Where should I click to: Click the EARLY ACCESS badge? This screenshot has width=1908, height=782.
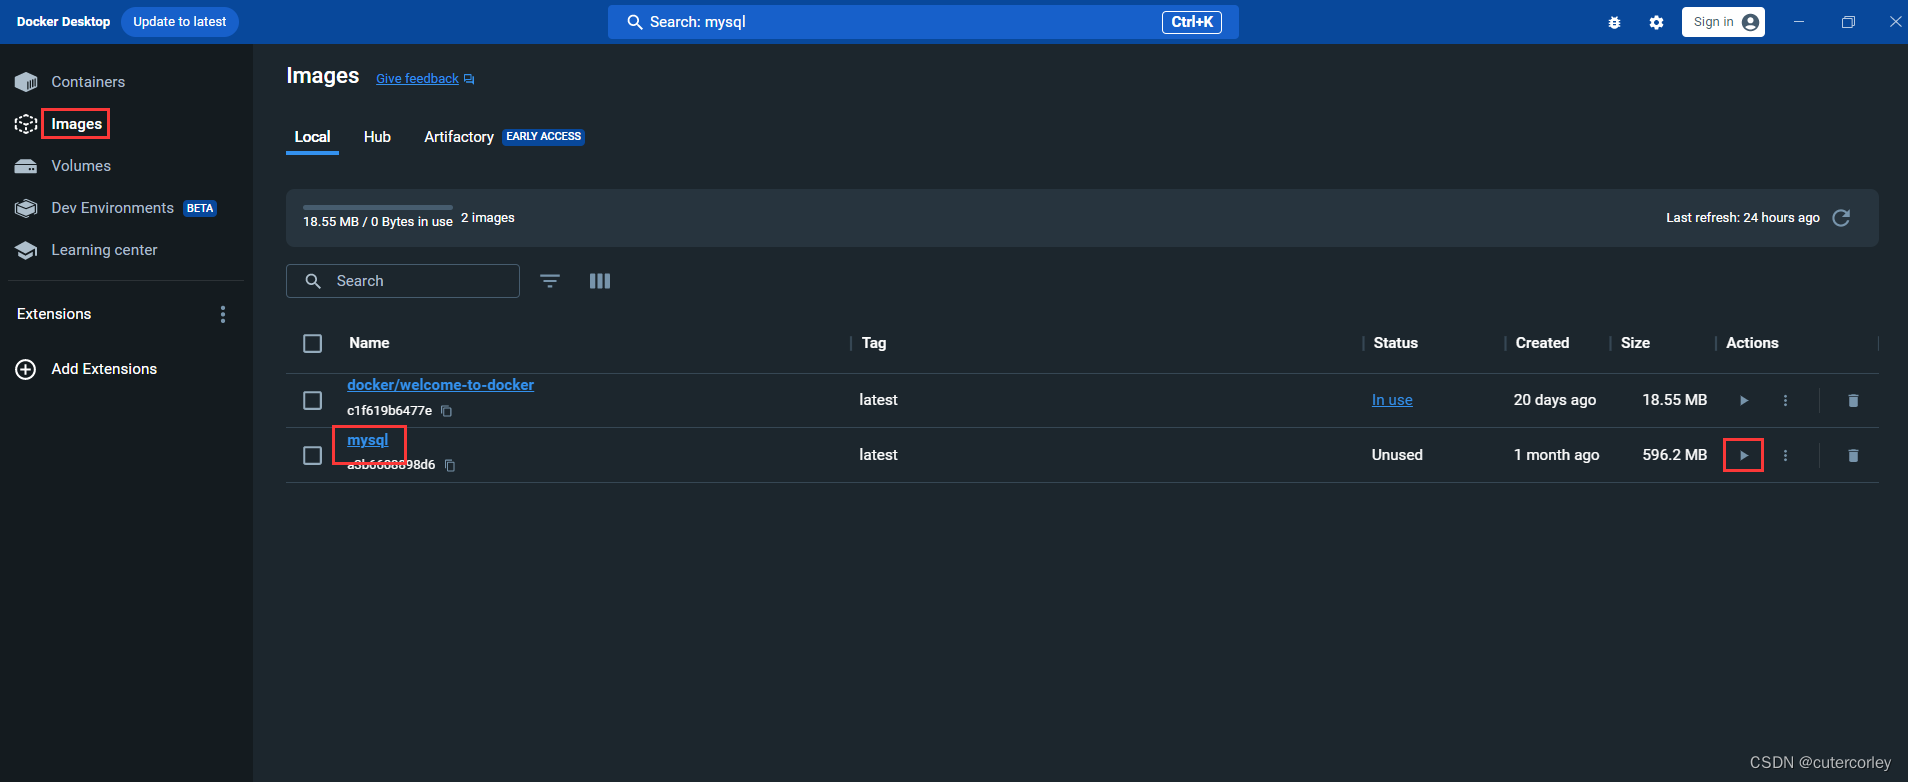[x=544, y=137]
